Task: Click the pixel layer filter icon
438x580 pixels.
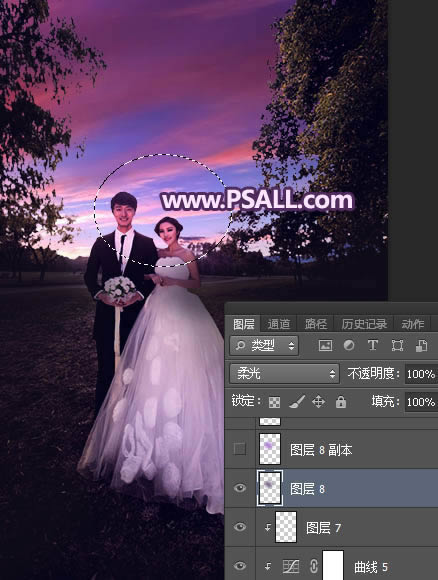Action: tap(325, 345)
